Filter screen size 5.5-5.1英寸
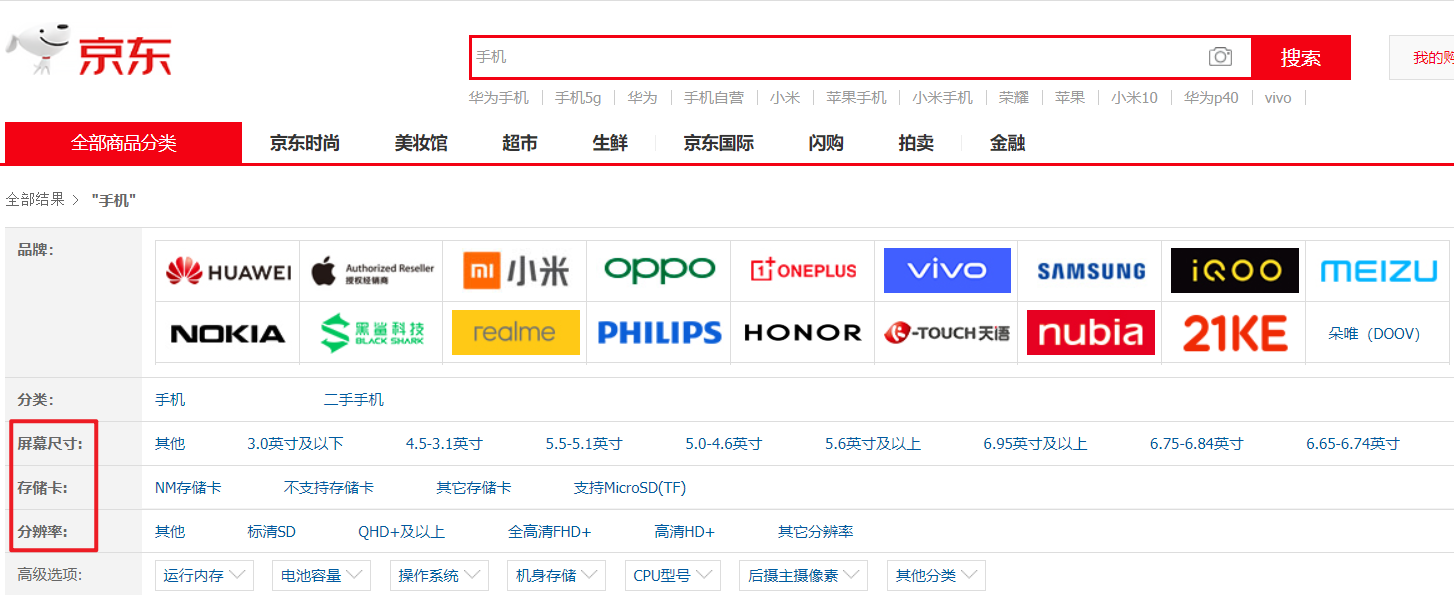The height and width of the screenshot is (595, 1454). pos(584,443)
